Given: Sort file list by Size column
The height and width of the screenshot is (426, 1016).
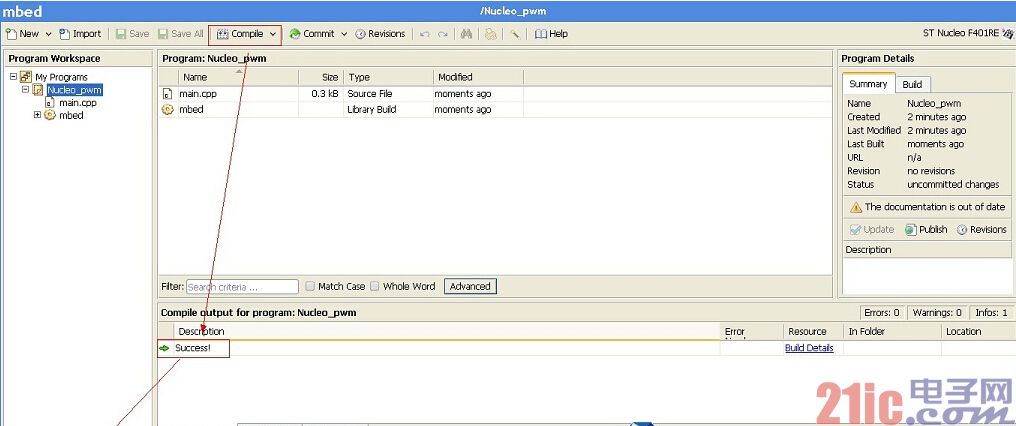Looking at the screenshot, I should 321,77.
